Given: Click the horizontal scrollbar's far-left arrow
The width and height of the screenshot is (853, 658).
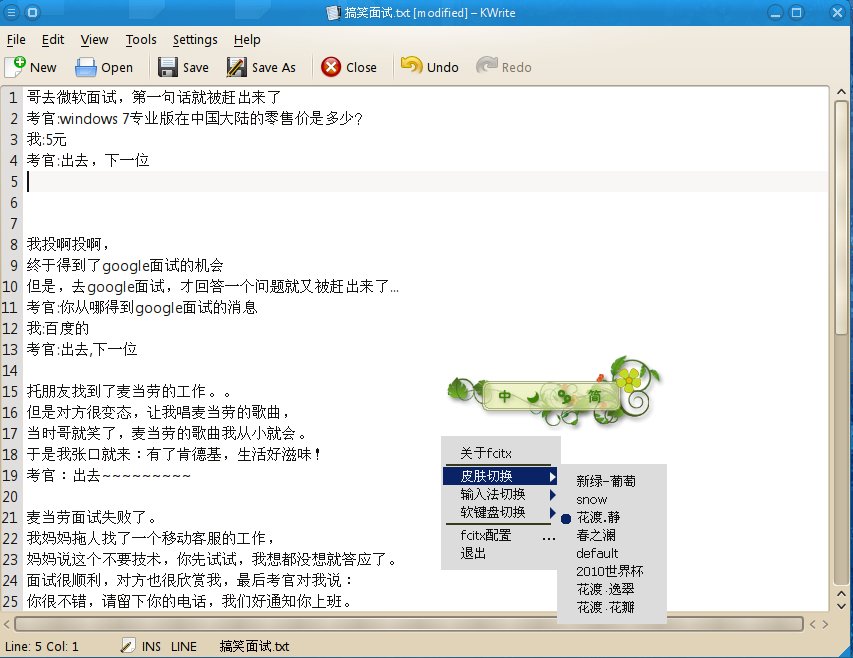Looking at the screenshot, I should 7,624.
